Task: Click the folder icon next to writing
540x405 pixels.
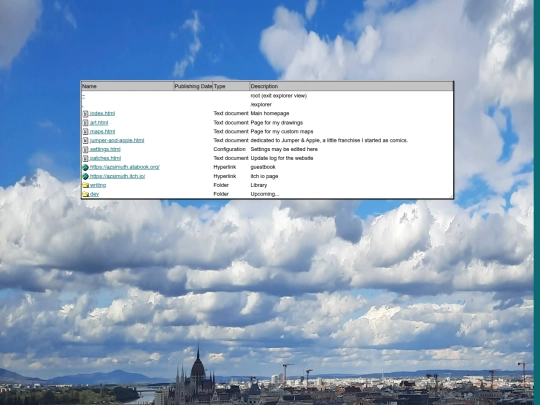Action: (85, 185)
